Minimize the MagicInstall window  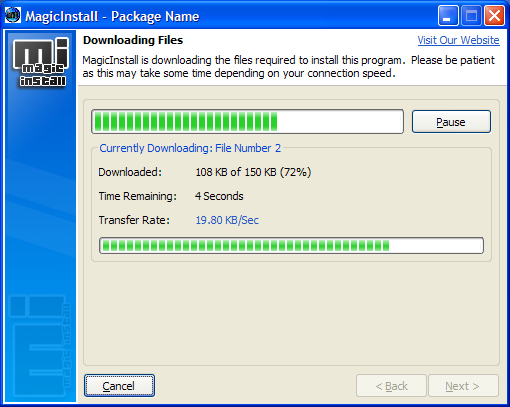[448, 15]
